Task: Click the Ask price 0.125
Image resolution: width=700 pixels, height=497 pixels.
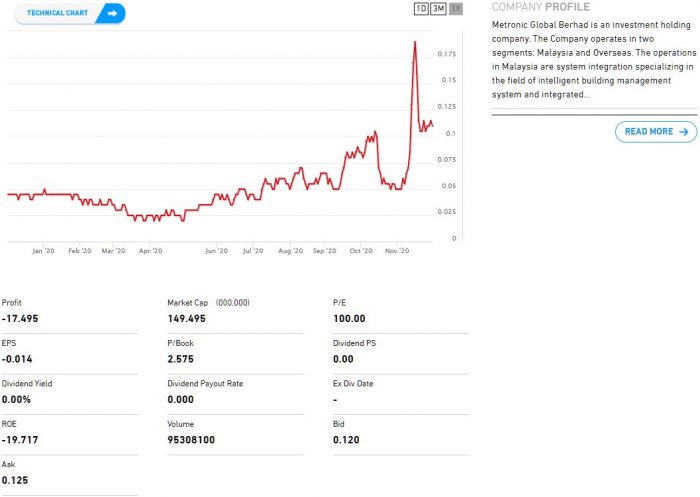Action: (15, 481)
